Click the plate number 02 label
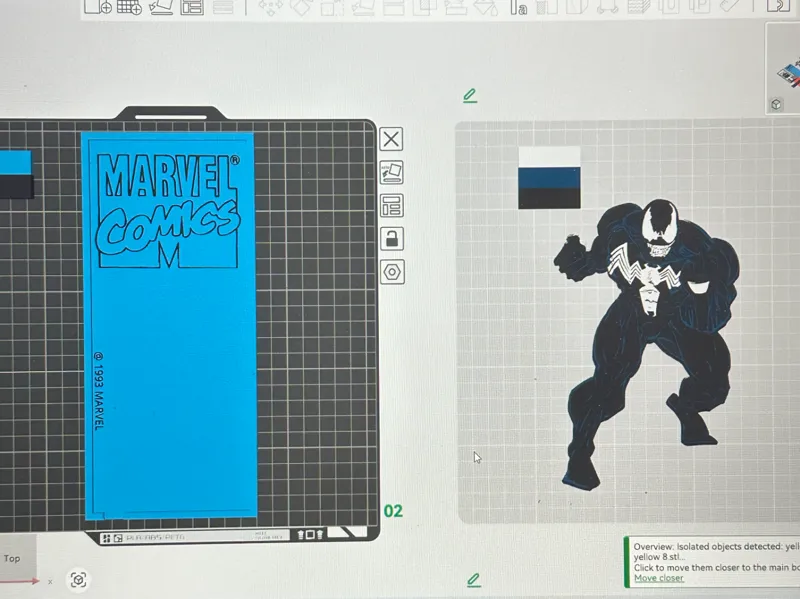This screenshot has height=599, width=800. tap(393, 511)
